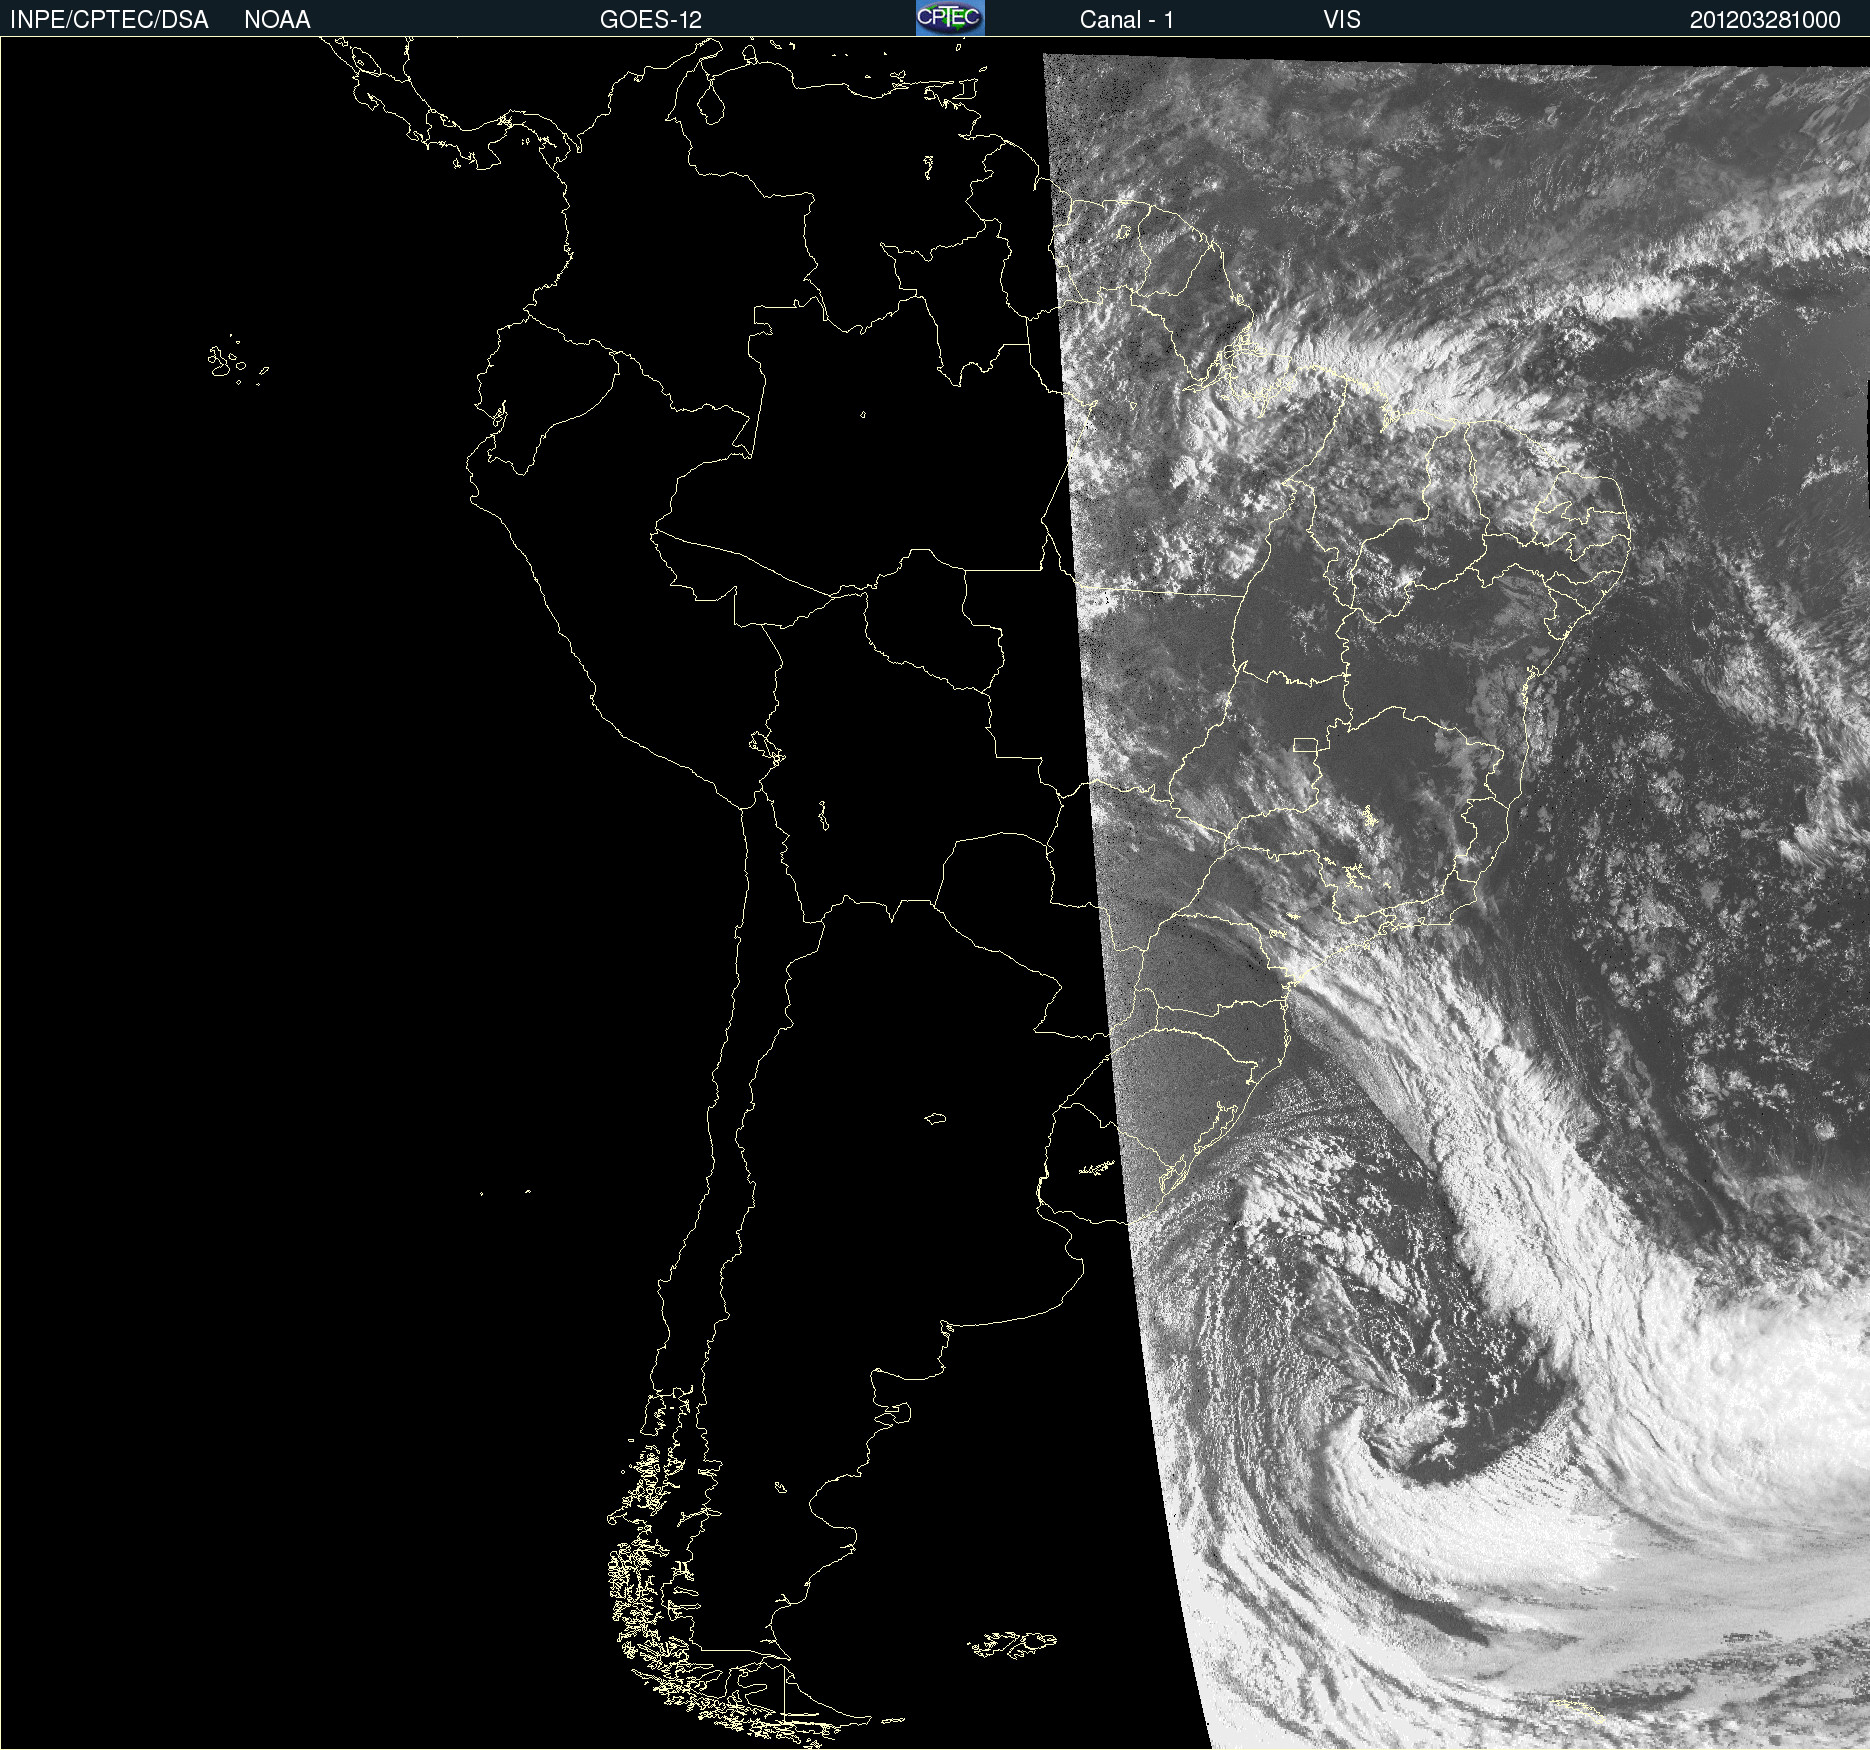
Task: Click the GOES-12 satellite label
Action: [x=651, y=20]
